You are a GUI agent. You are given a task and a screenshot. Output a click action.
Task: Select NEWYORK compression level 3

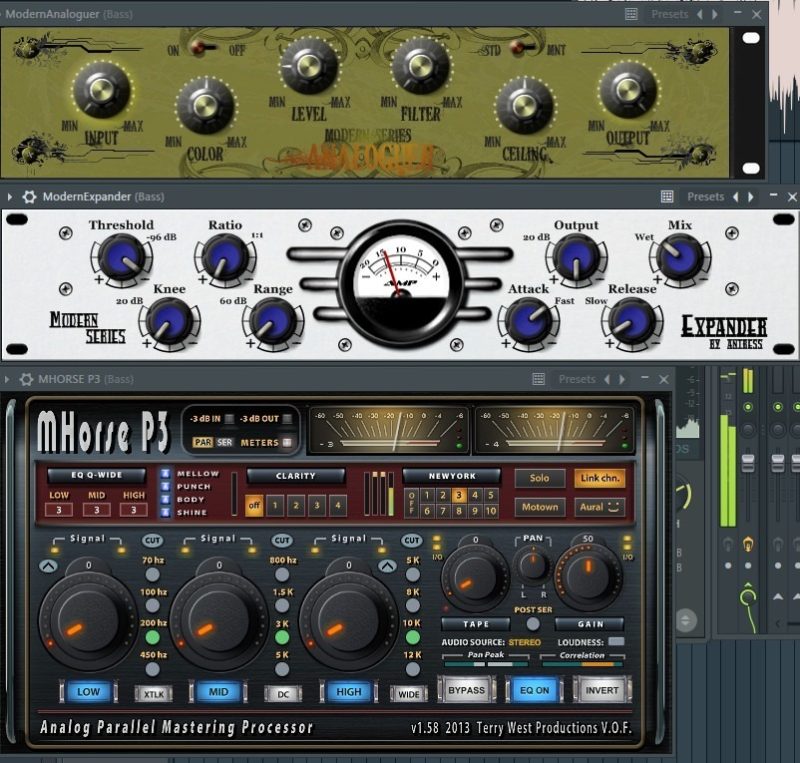459,495
